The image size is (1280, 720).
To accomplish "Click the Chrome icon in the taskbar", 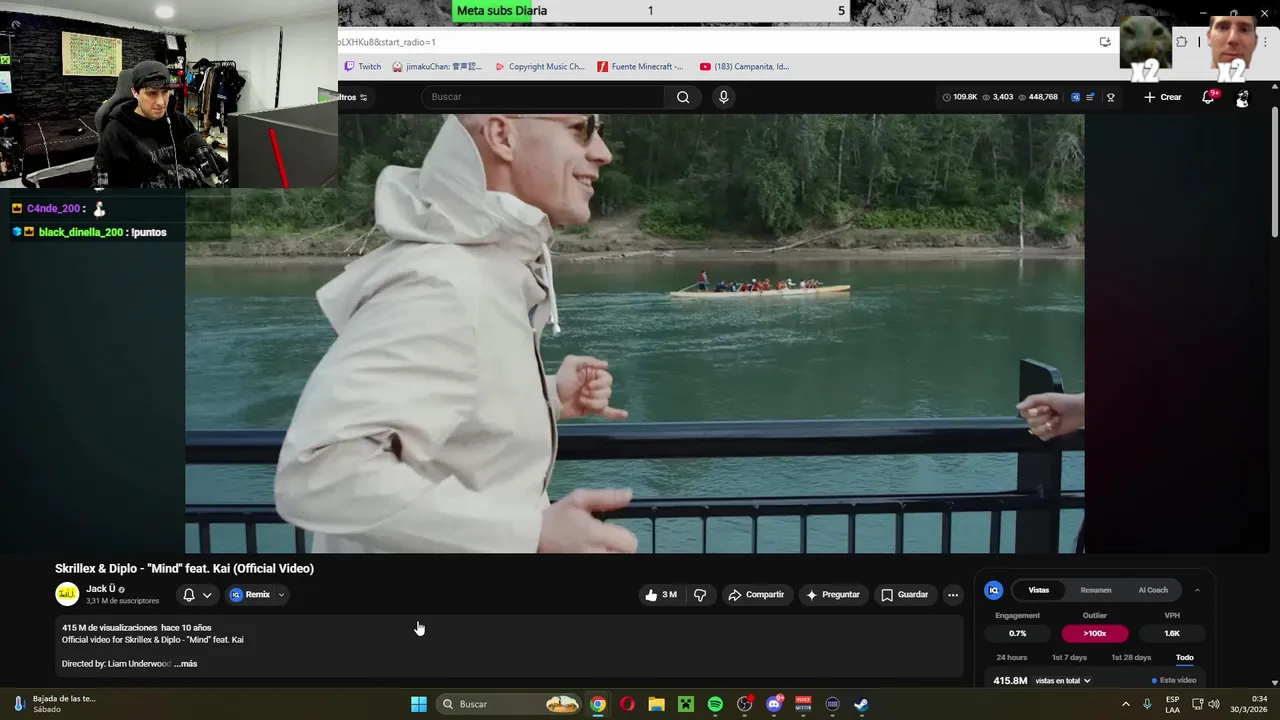I will tap(597, 704).
